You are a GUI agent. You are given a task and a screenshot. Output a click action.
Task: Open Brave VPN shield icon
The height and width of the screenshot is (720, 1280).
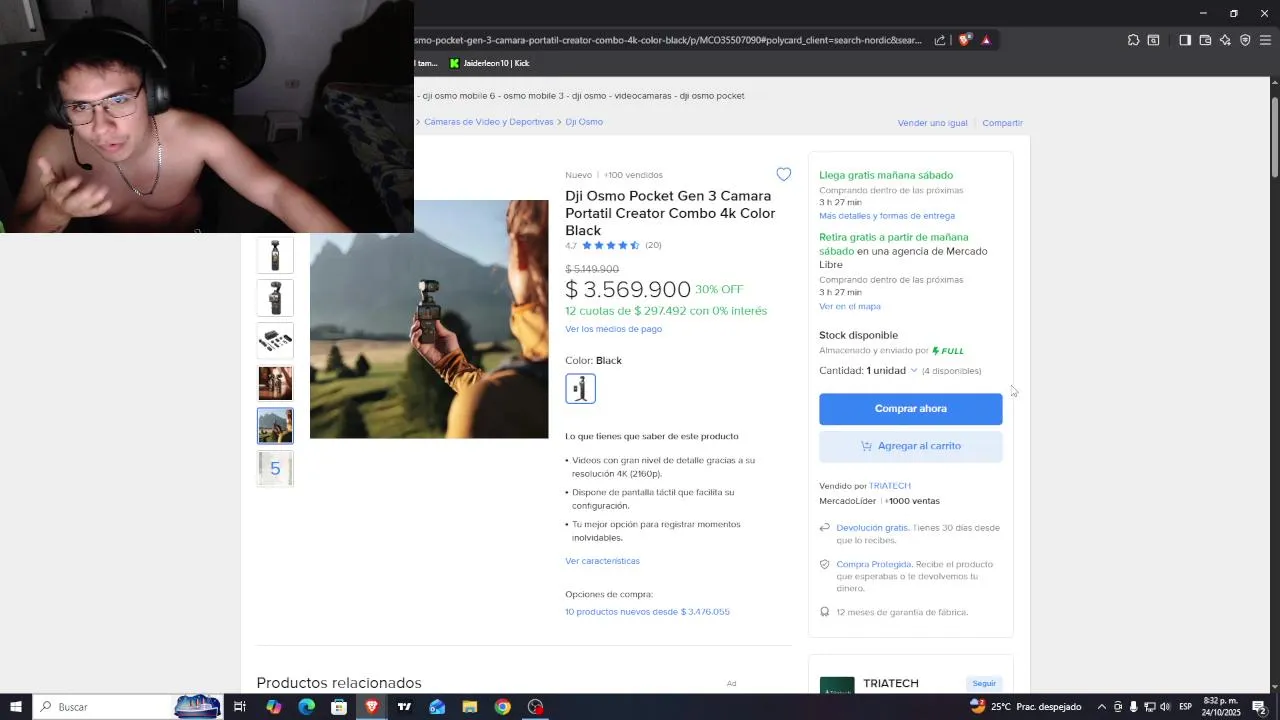pos(1245,40)
